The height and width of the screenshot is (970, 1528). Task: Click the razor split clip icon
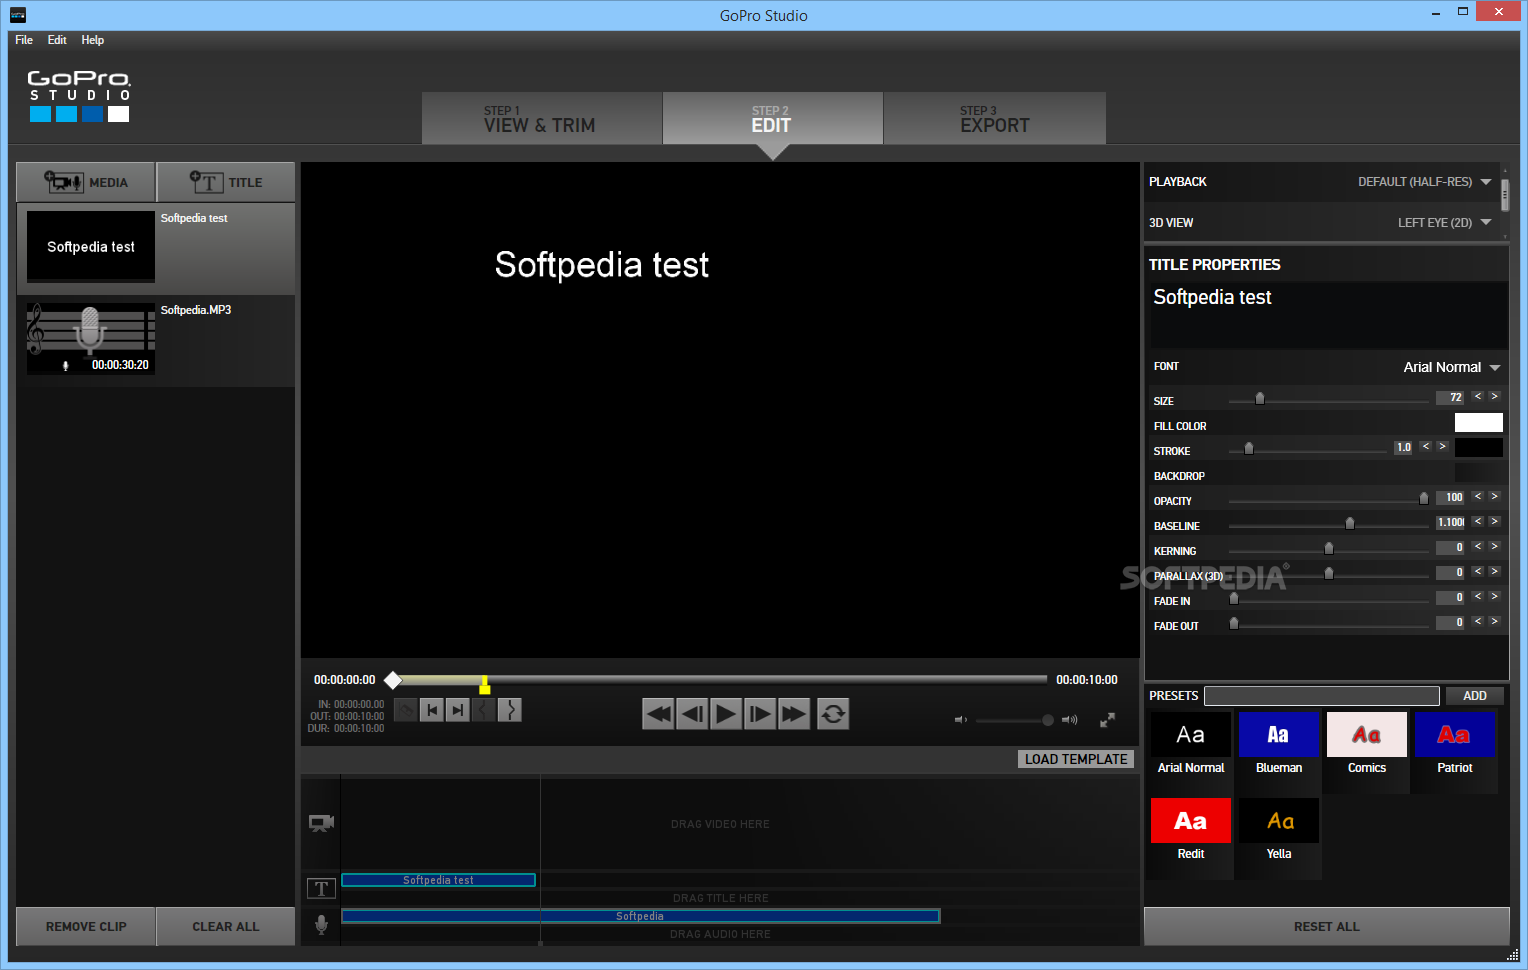406,710
